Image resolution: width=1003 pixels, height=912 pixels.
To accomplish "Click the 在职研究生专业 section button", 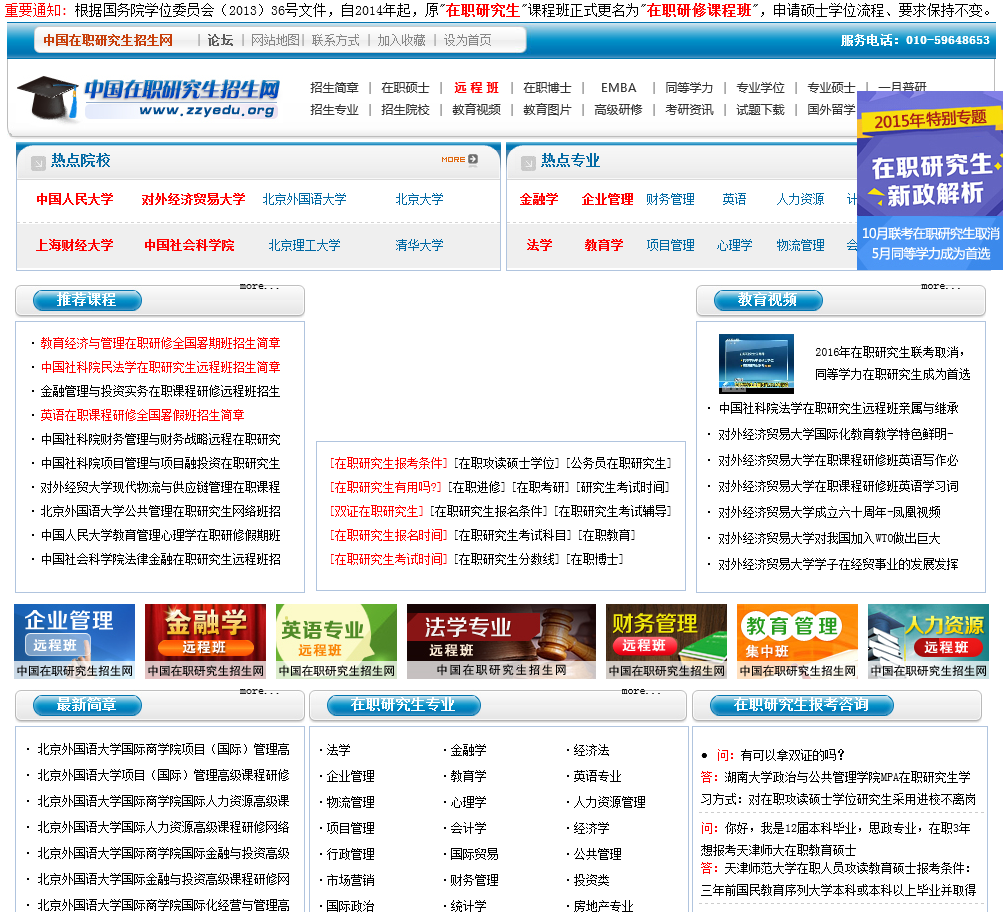I will 404,705.
